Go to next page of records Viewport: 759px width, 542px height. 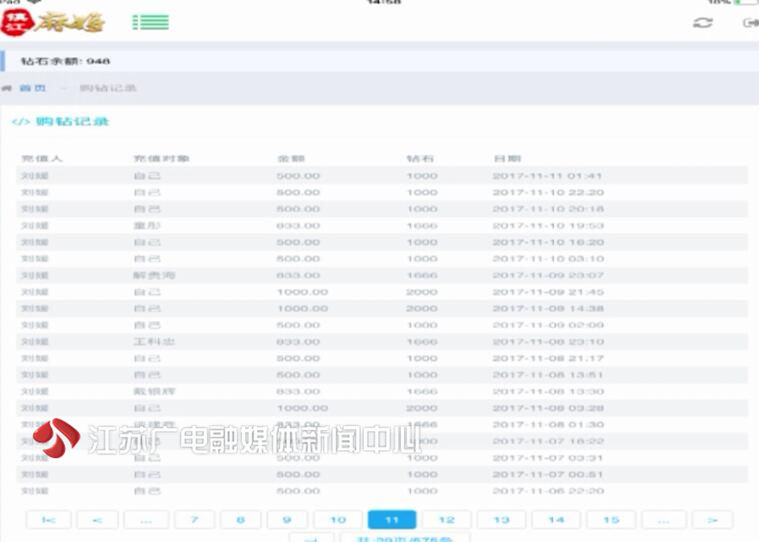pyautogui.click(x=712, y=520)
